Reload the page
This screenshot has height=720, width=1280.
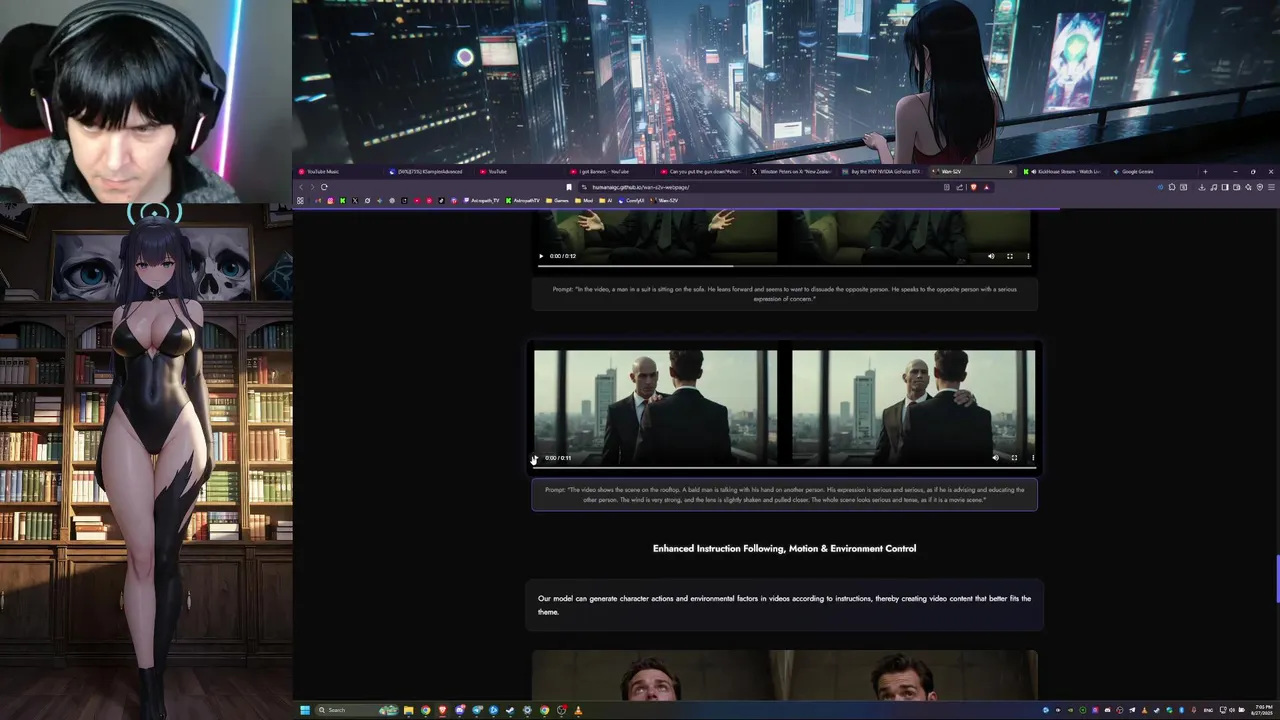click(x=324, y=187)
